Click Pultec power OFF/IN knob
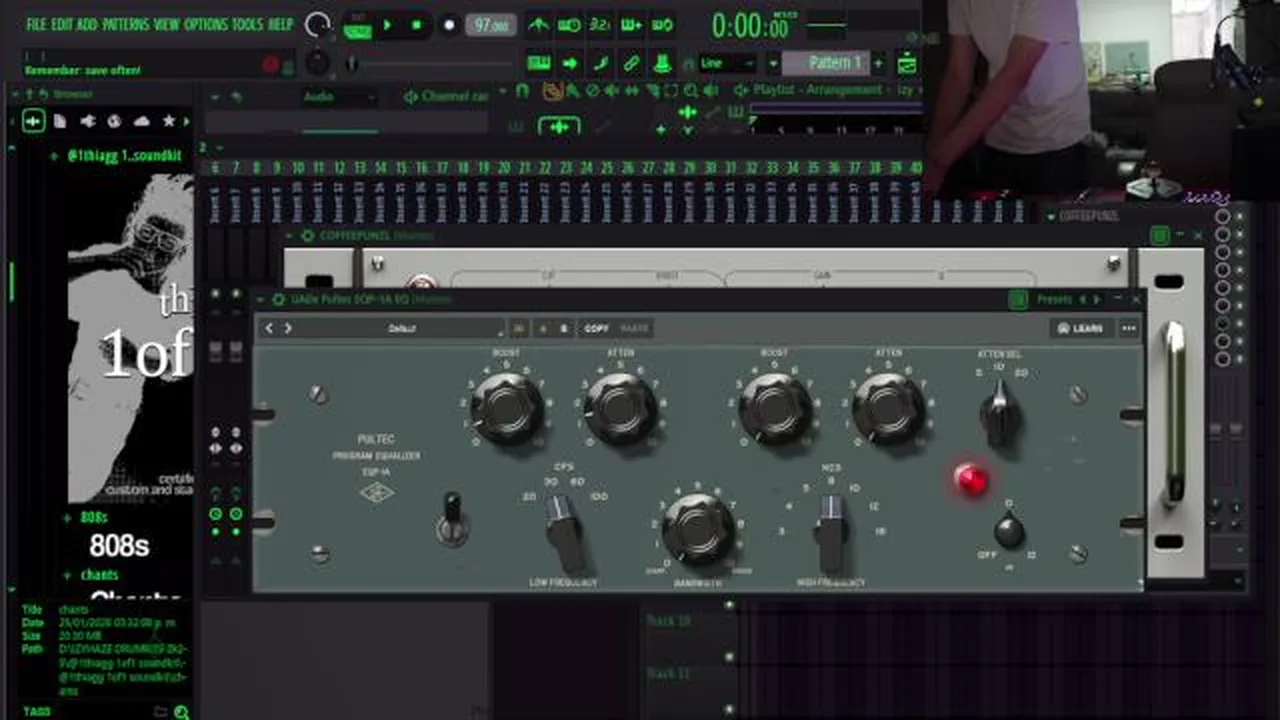Viewport: 1280px width, 720px height. click(x=1009, y=531)
